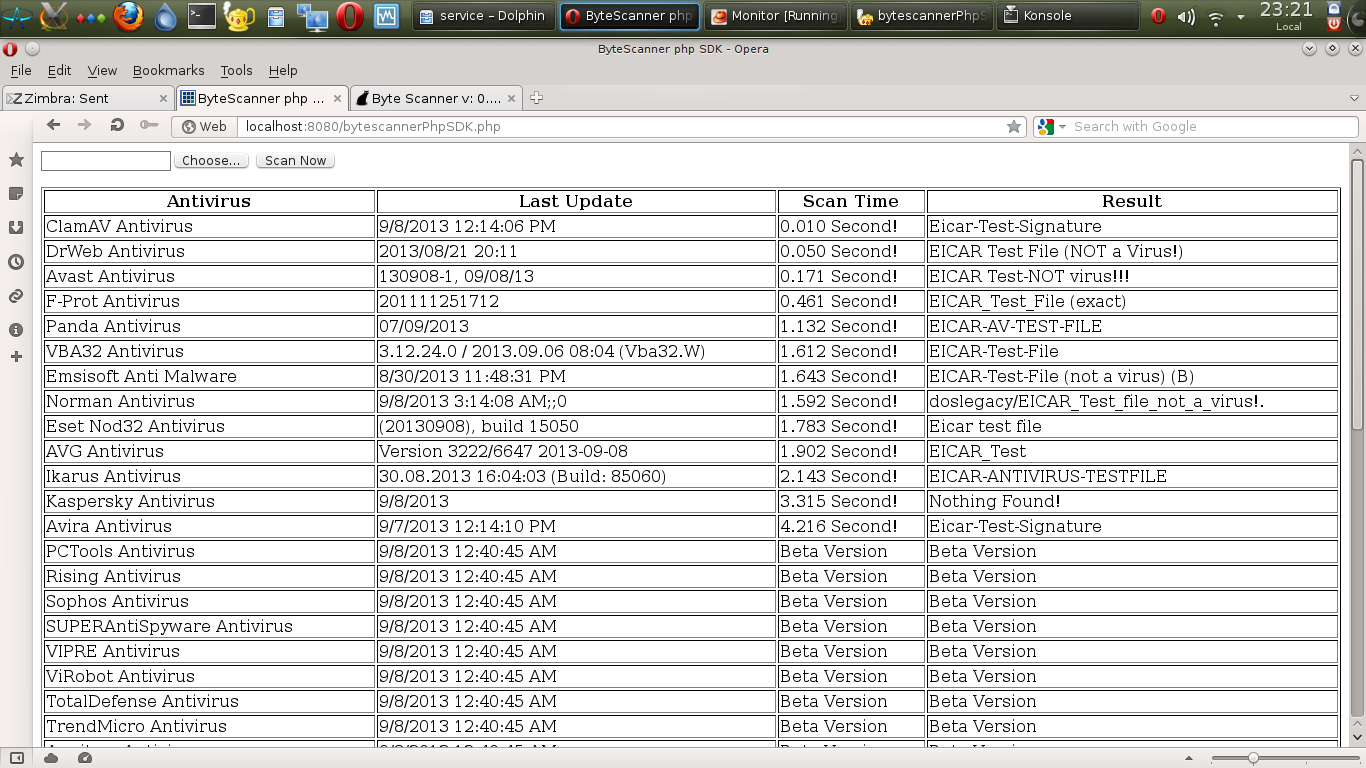This screenshot has width=1366, height=768.
Task: Open the Bookmarks menu
Action: [168, 70]
